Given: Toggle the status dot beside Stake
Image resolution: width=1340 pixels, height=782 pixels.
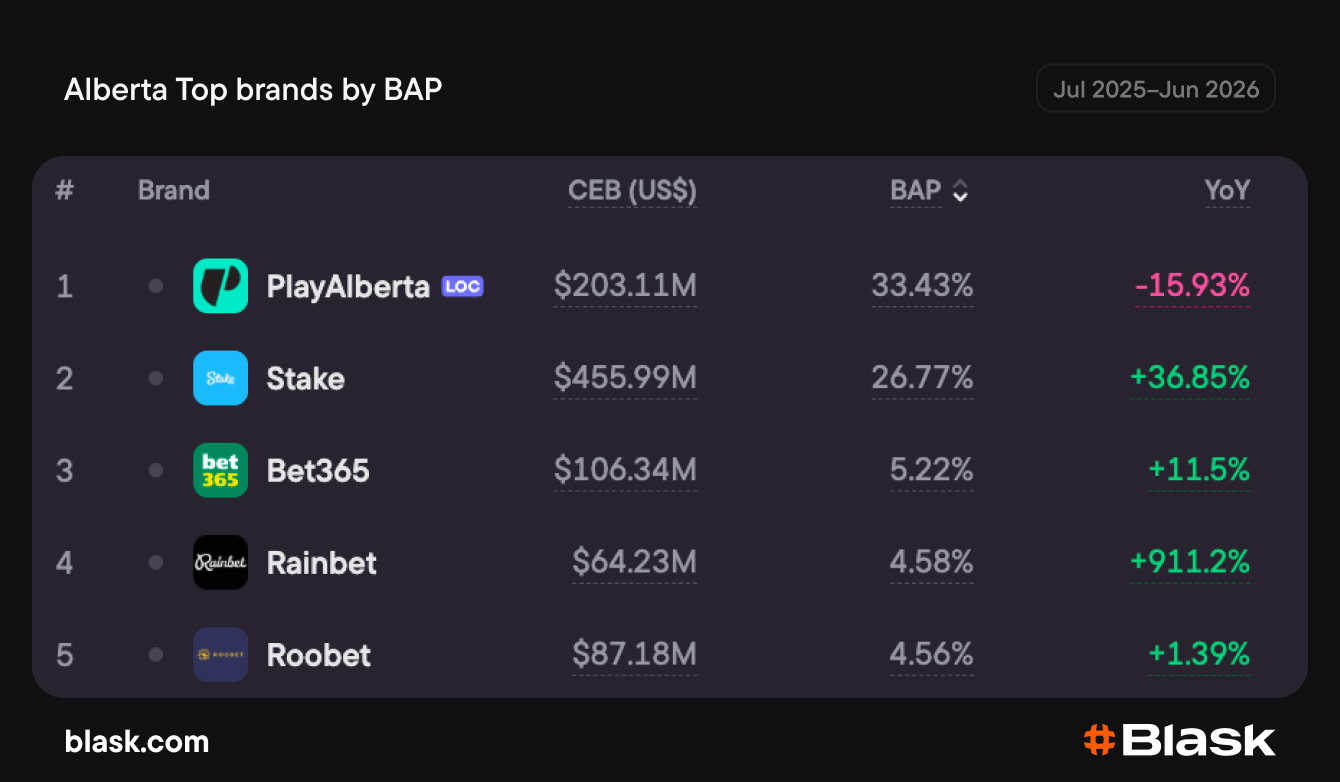Looking at the screenshot, I should coord(155,378).
